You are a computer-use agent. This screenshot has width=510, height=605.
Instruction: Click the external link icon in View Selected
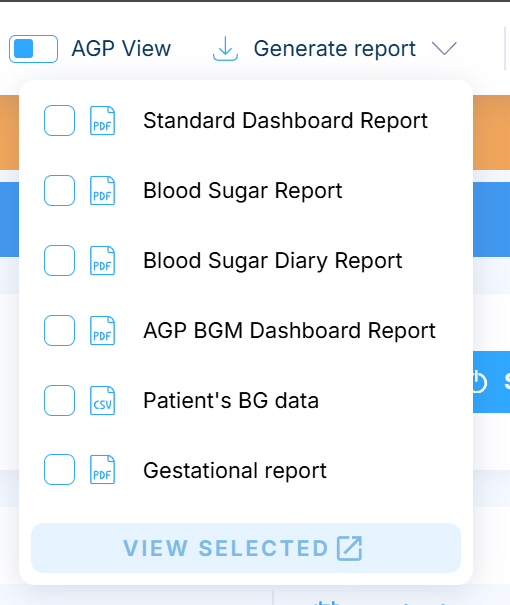pyautogui.click(x=350, y=548)
